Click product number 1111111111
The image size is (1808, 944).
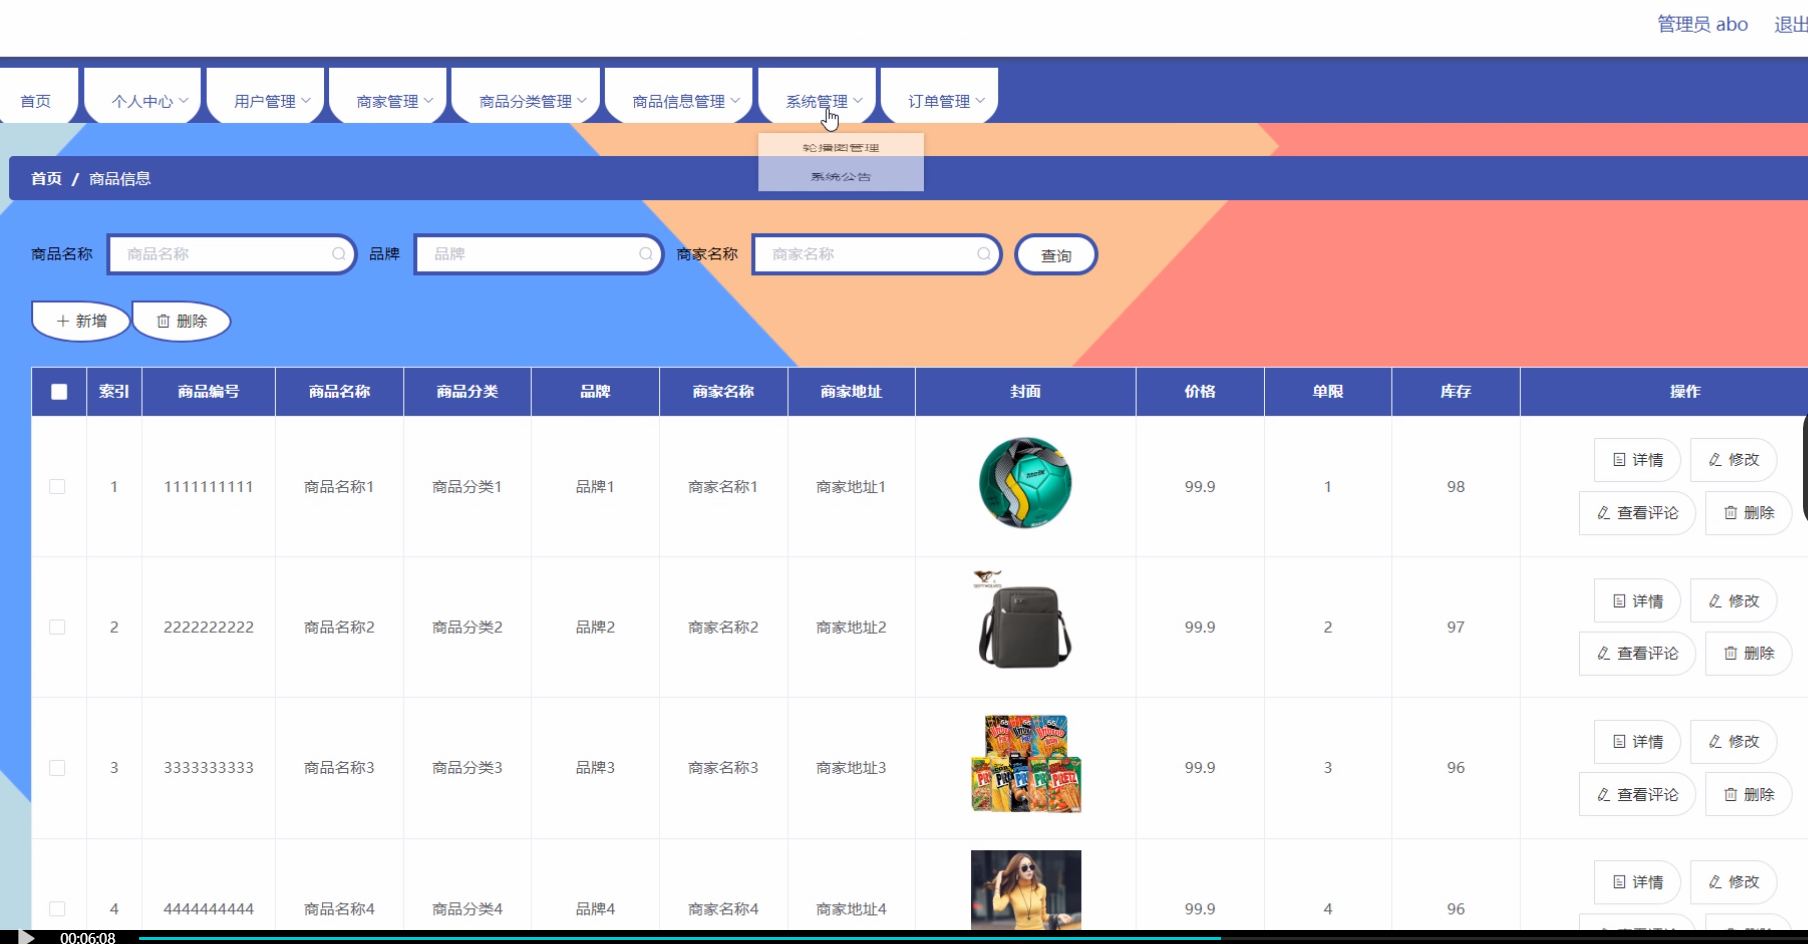[208, 487]
